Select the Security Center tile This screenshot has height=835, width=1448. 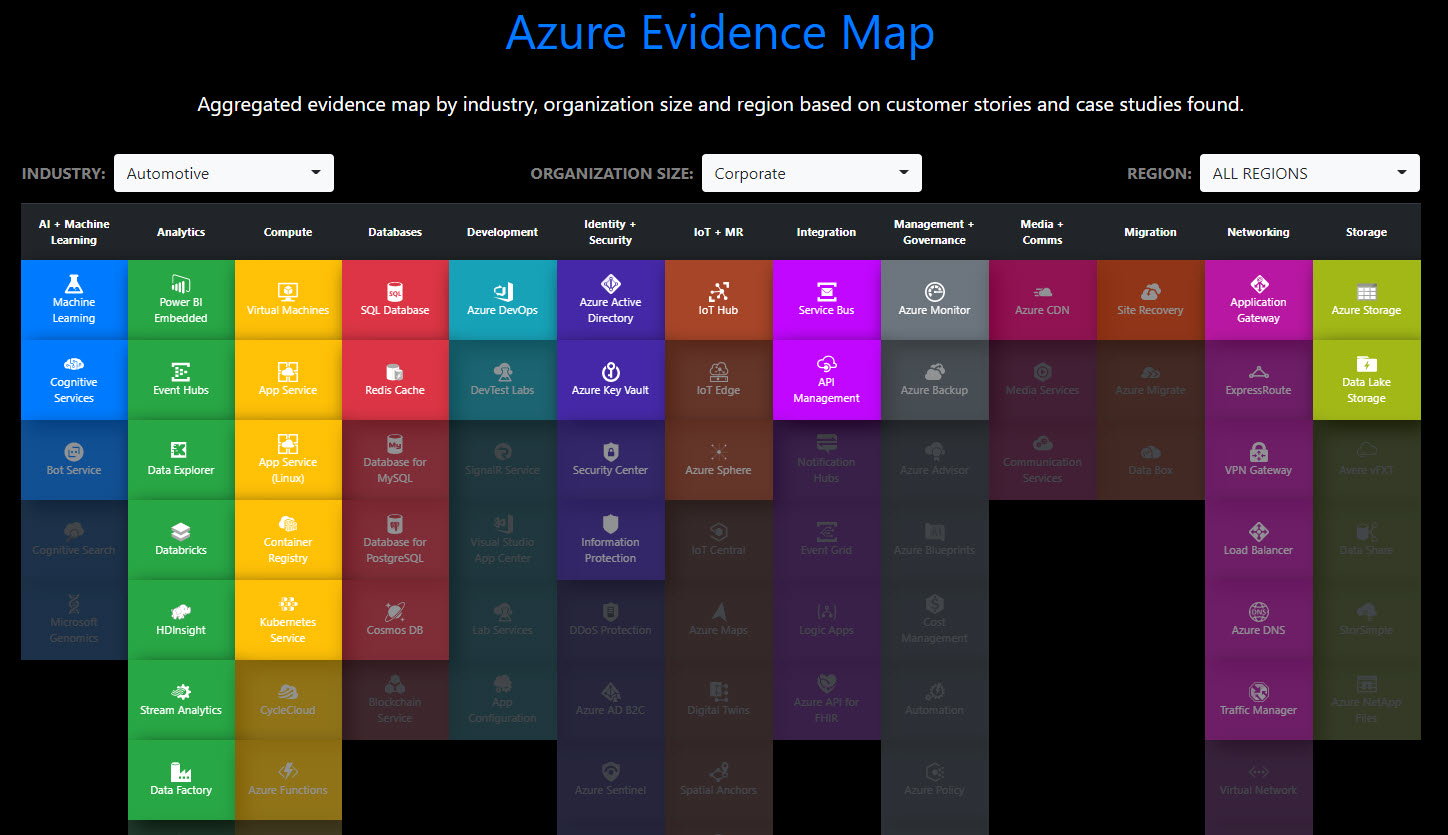[611, 460]
